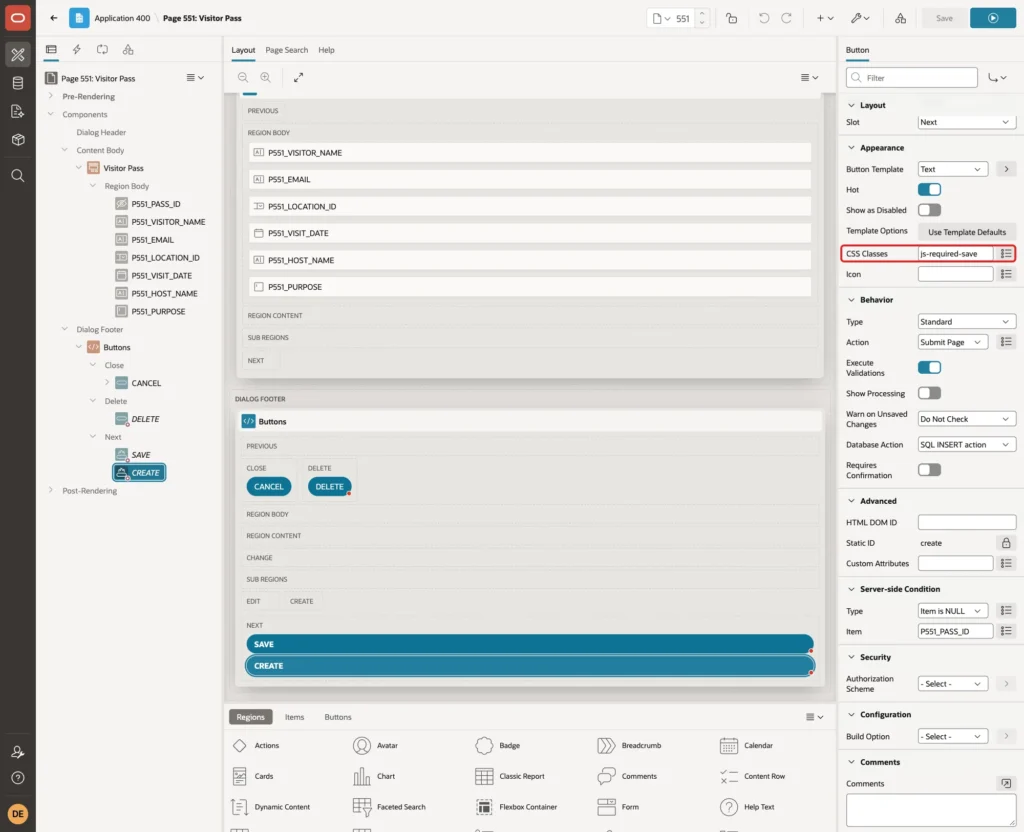Open the App Builder icon in sidebar
This screenshot has width=1024, height=832.
[x=18, y=55]
